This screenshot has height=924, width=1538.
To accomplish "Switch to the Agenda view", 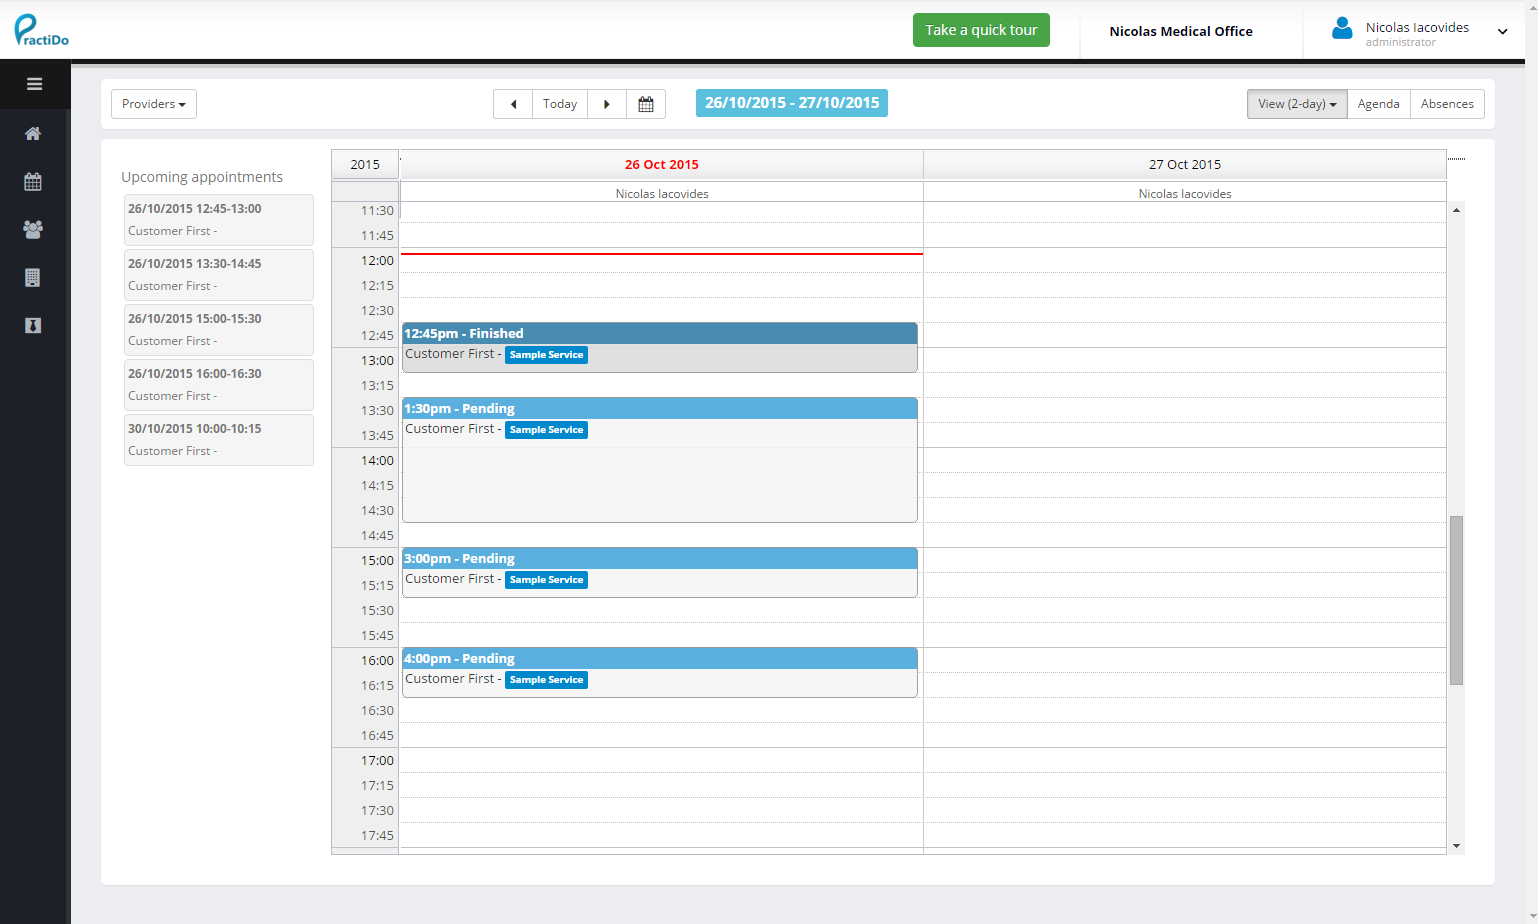I will (x=1379, y=104).
